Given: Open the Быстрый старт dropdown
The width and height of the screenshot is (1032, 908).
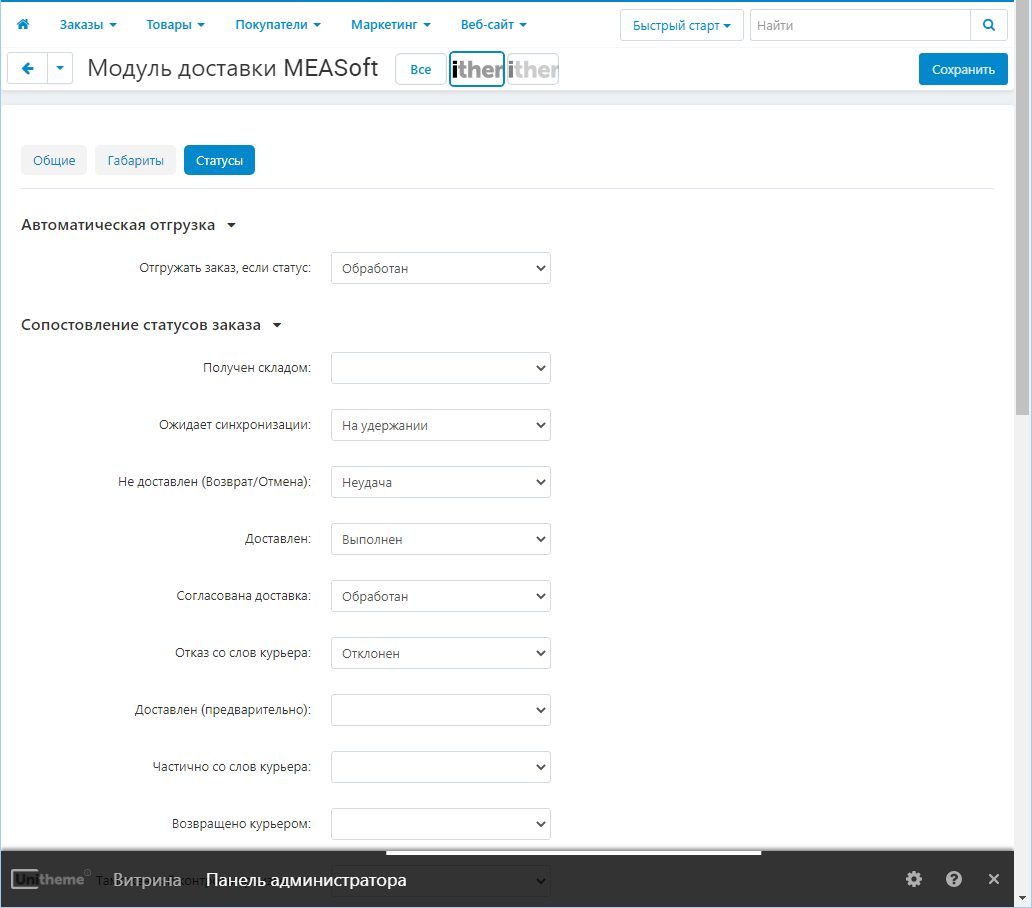Looking at the screenshot, I should [682, 25].
